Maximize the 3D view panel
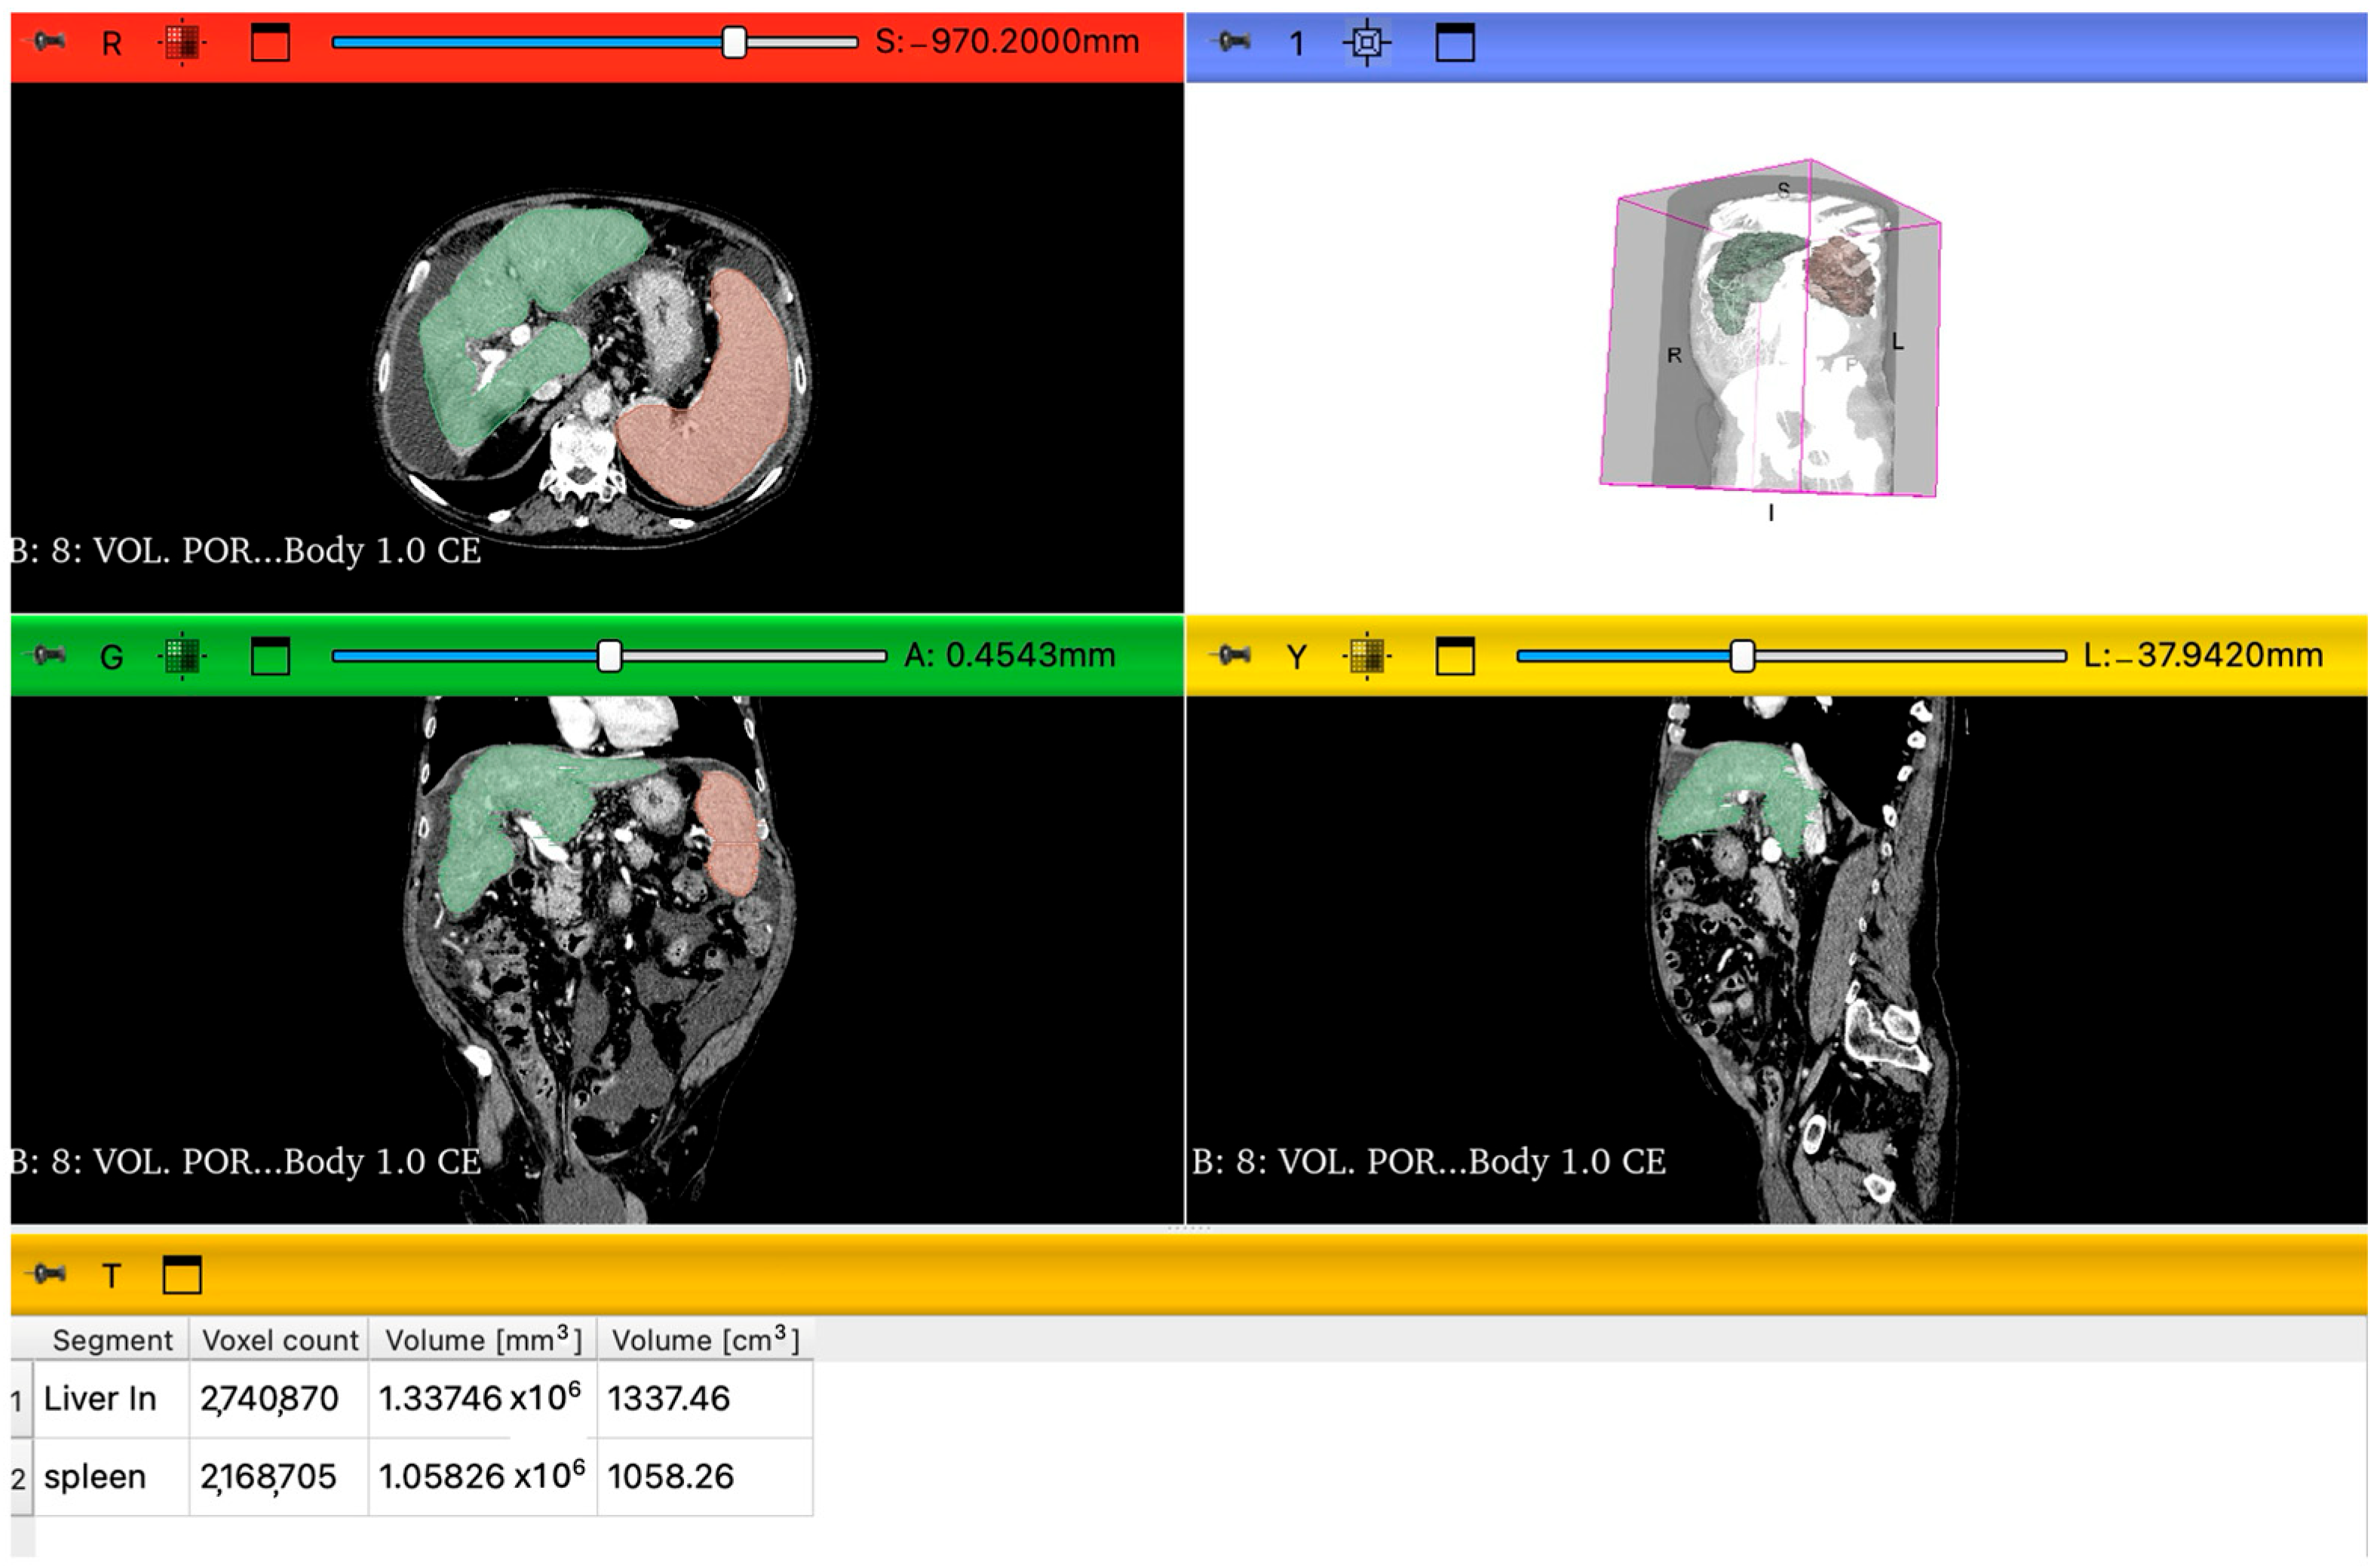The height and width of the screenshot is (1567, 2380). (1454, 42)
